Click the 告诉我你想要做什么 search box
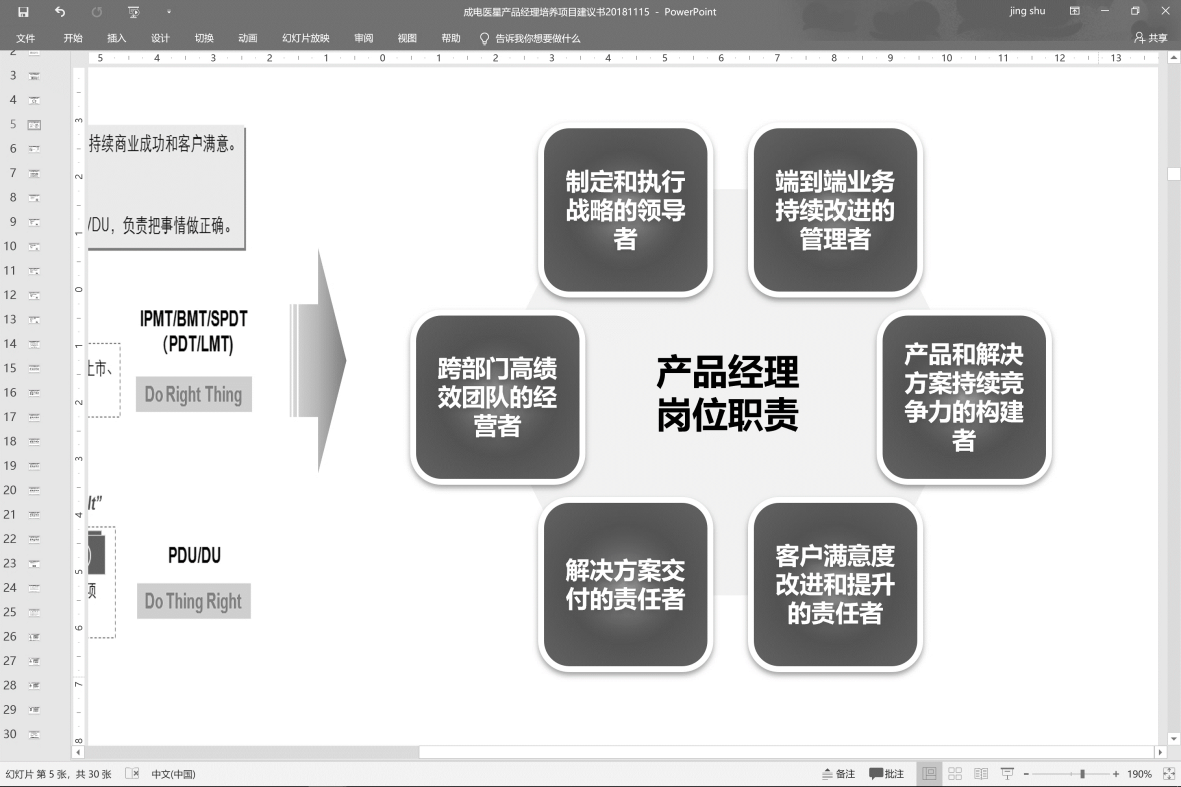The image size is (1181, 787). coord(537,38)
